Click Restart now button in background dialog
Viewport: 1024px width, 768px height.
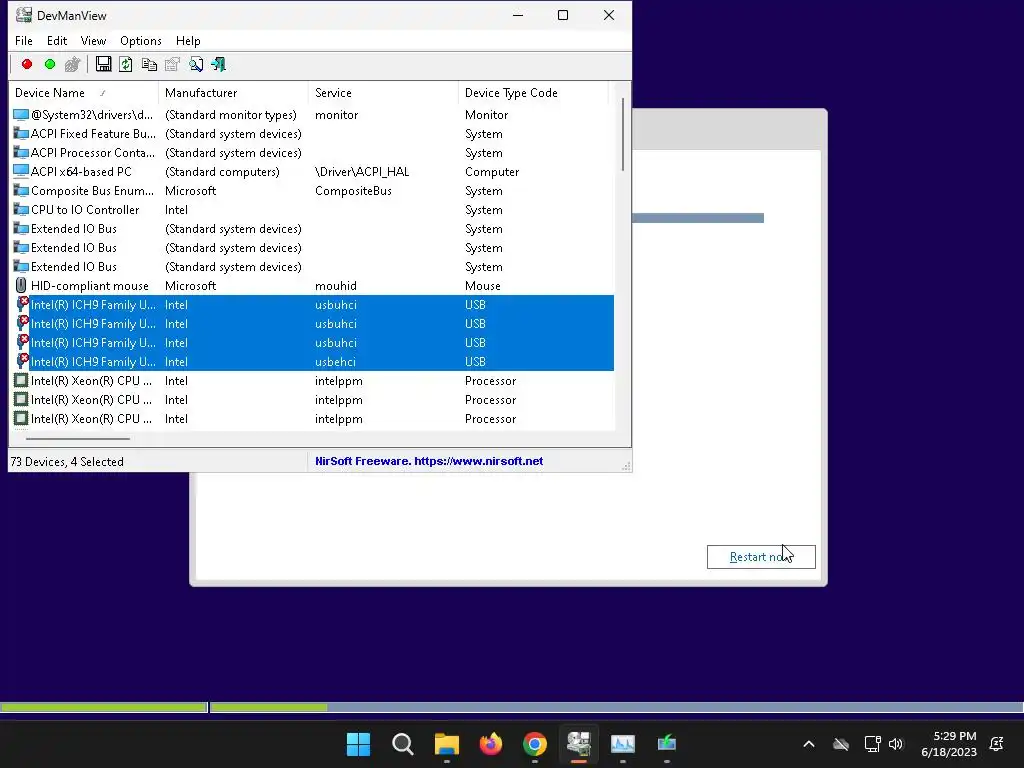tap(761, 557)
